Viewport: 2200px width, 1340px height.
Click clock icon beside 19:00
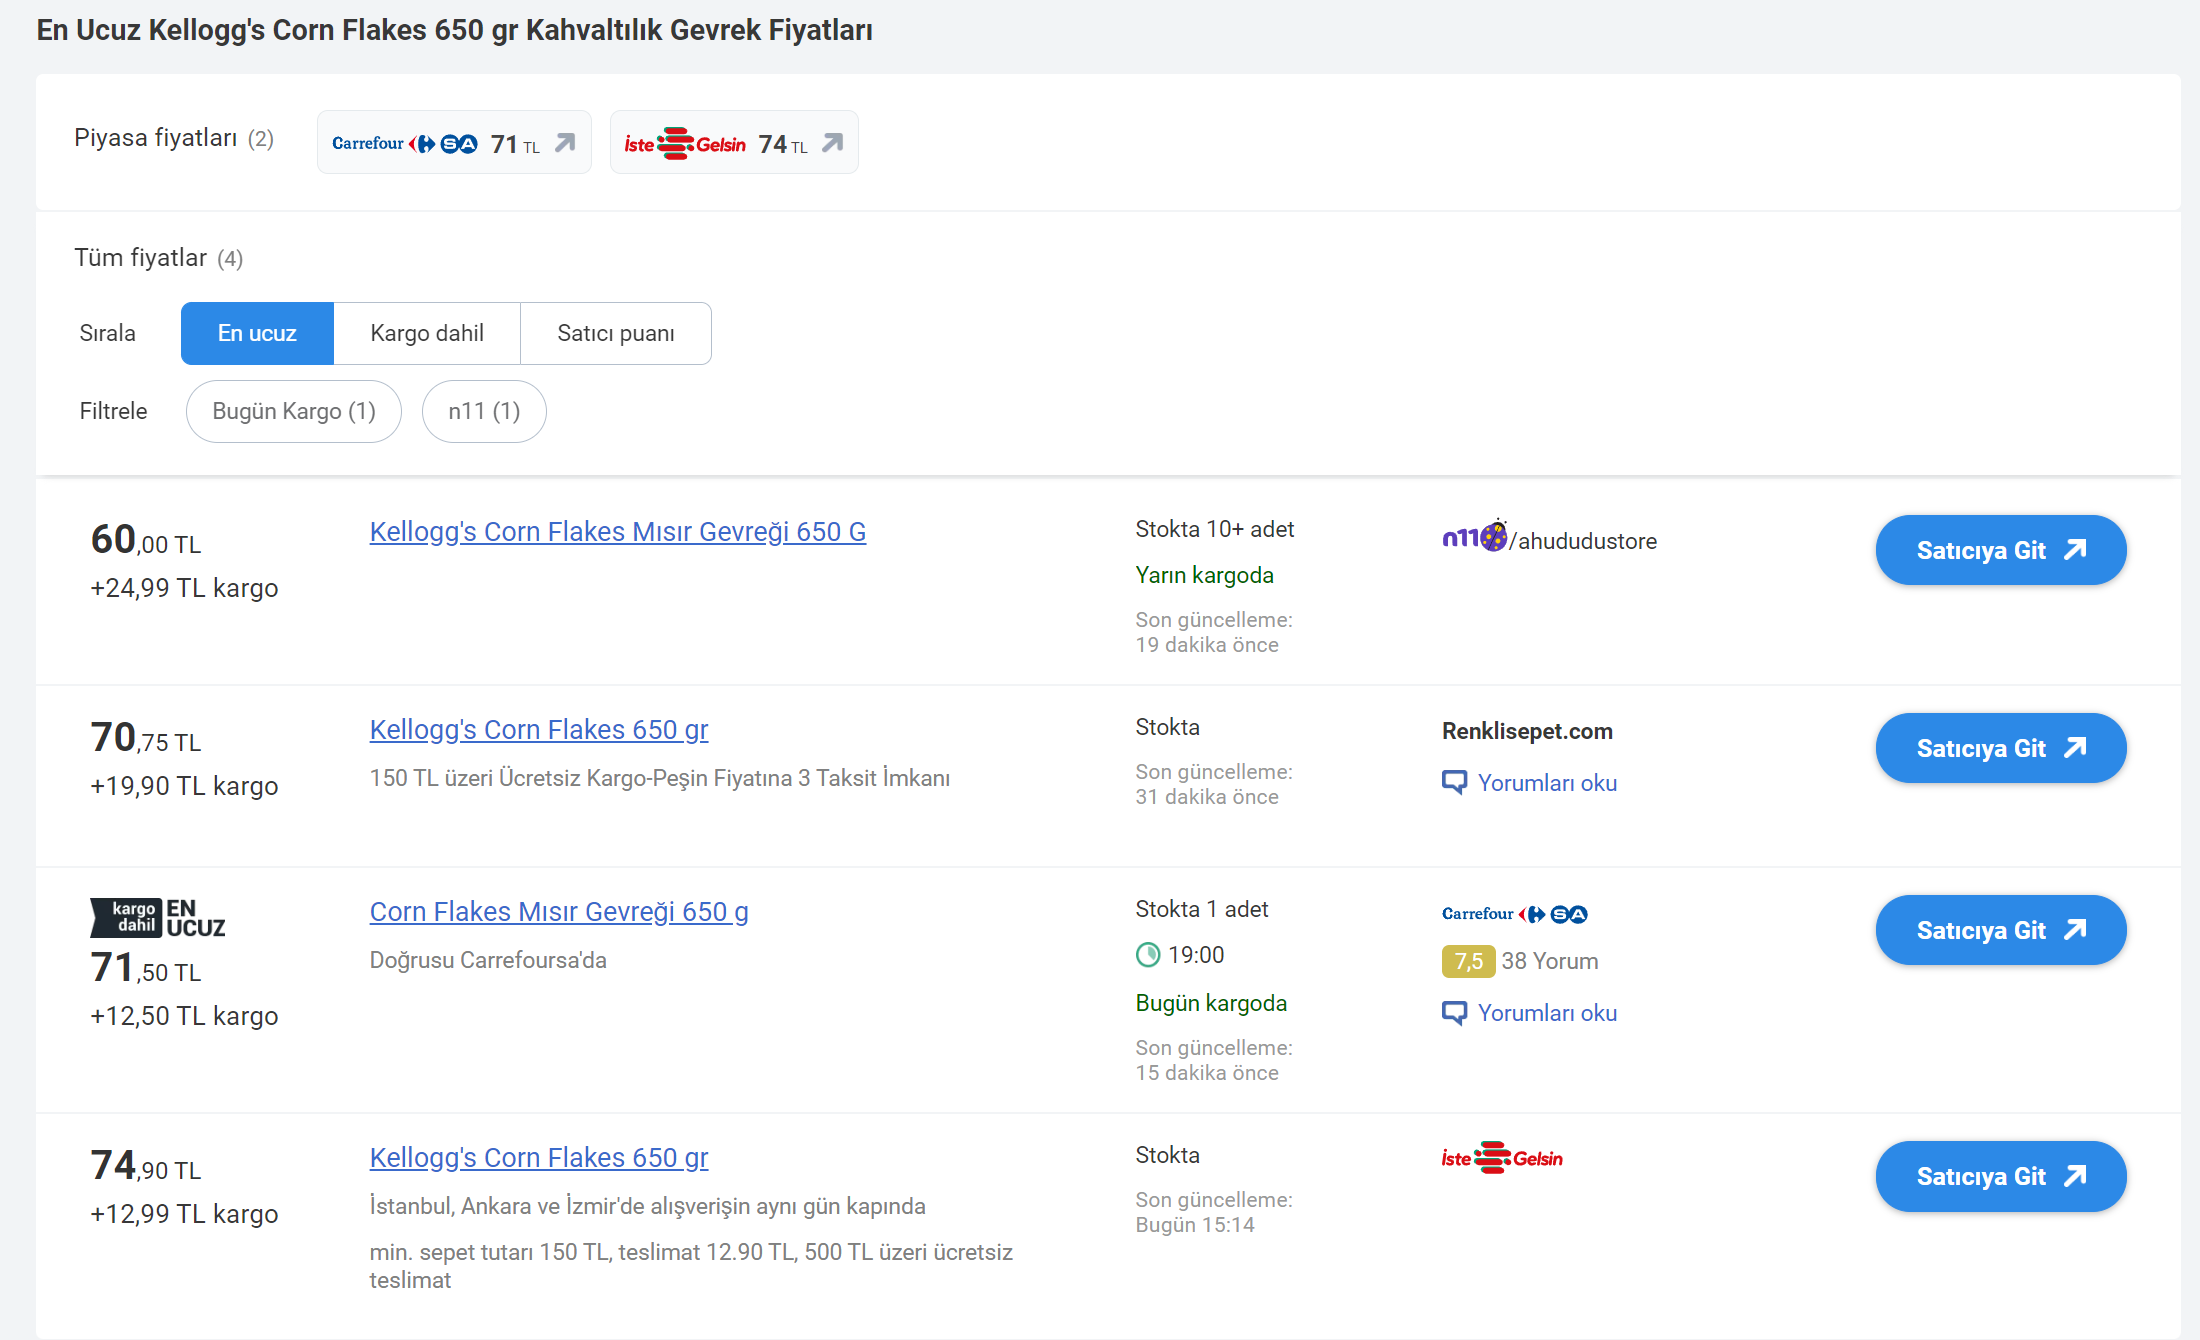(x=1148, y=955)
